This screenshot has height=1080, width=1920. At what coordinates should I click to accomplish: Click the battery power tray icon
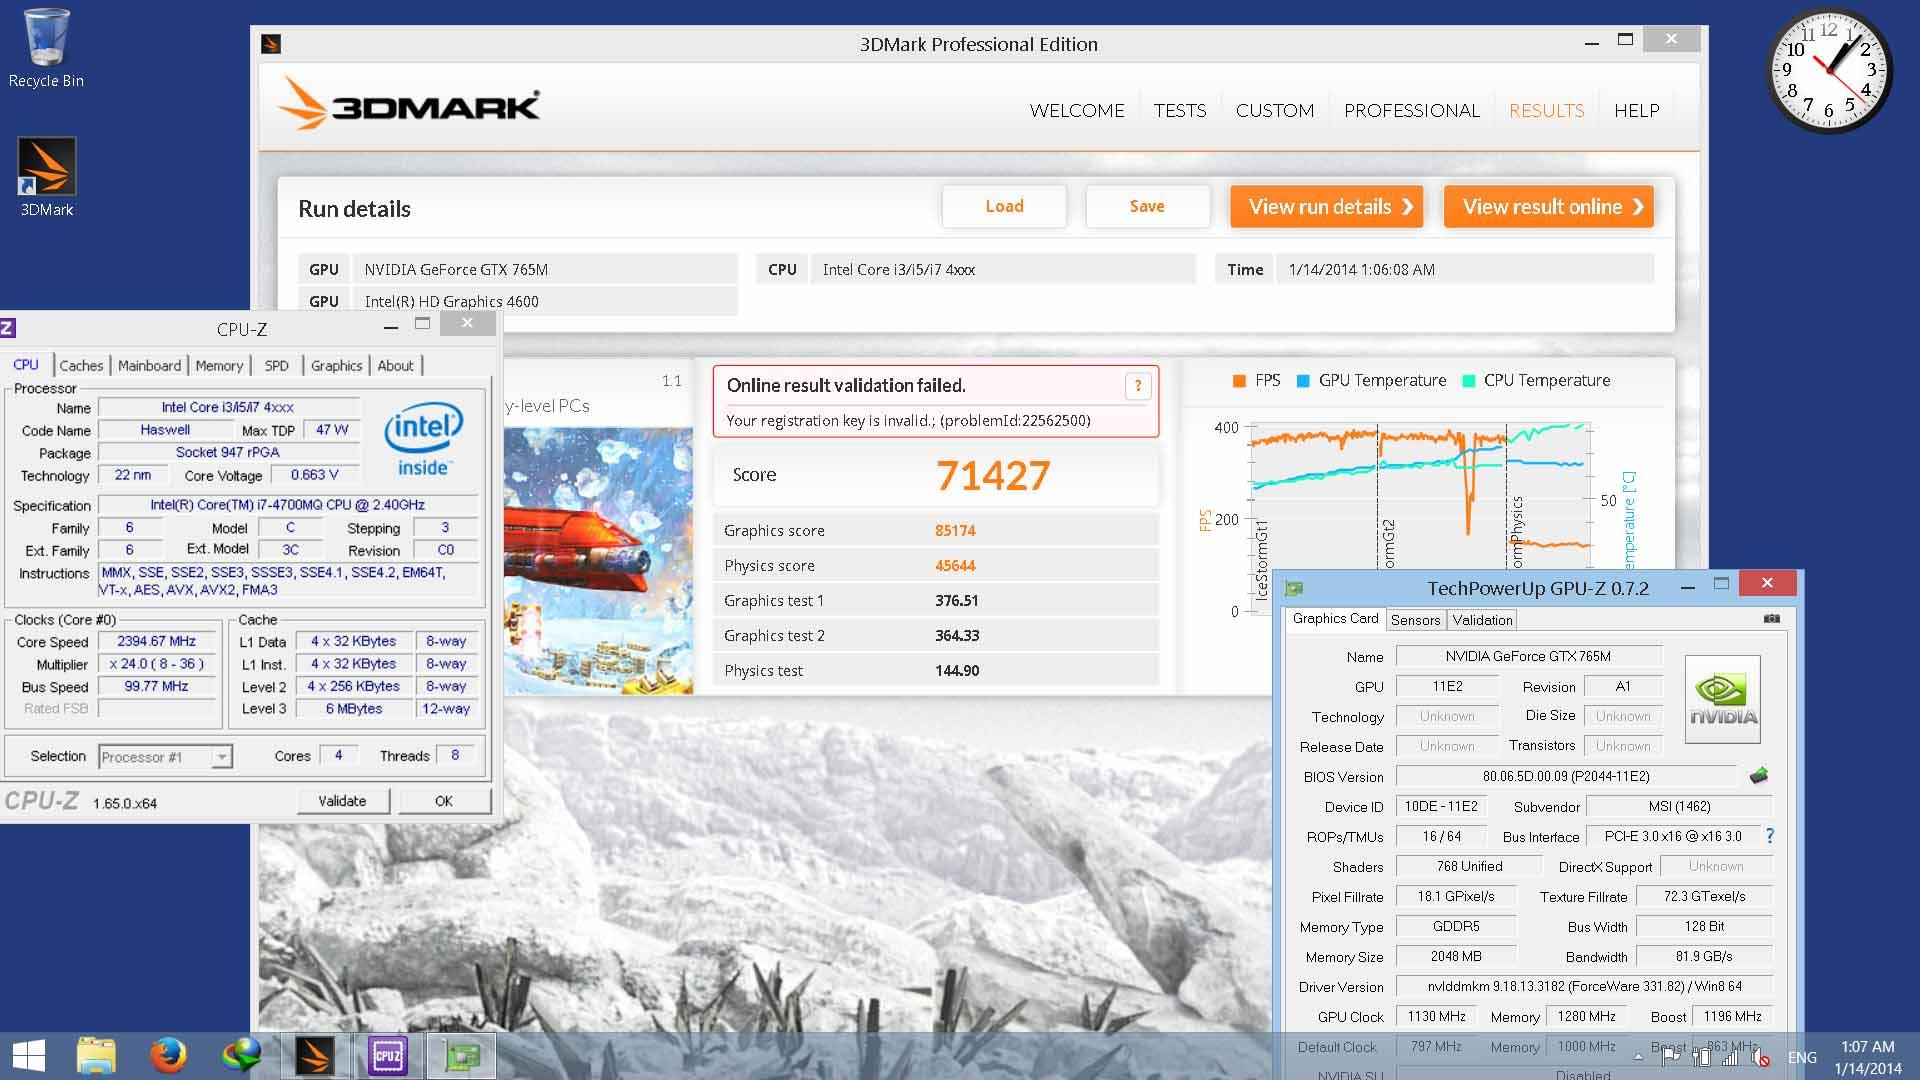pos(1701,1056)
